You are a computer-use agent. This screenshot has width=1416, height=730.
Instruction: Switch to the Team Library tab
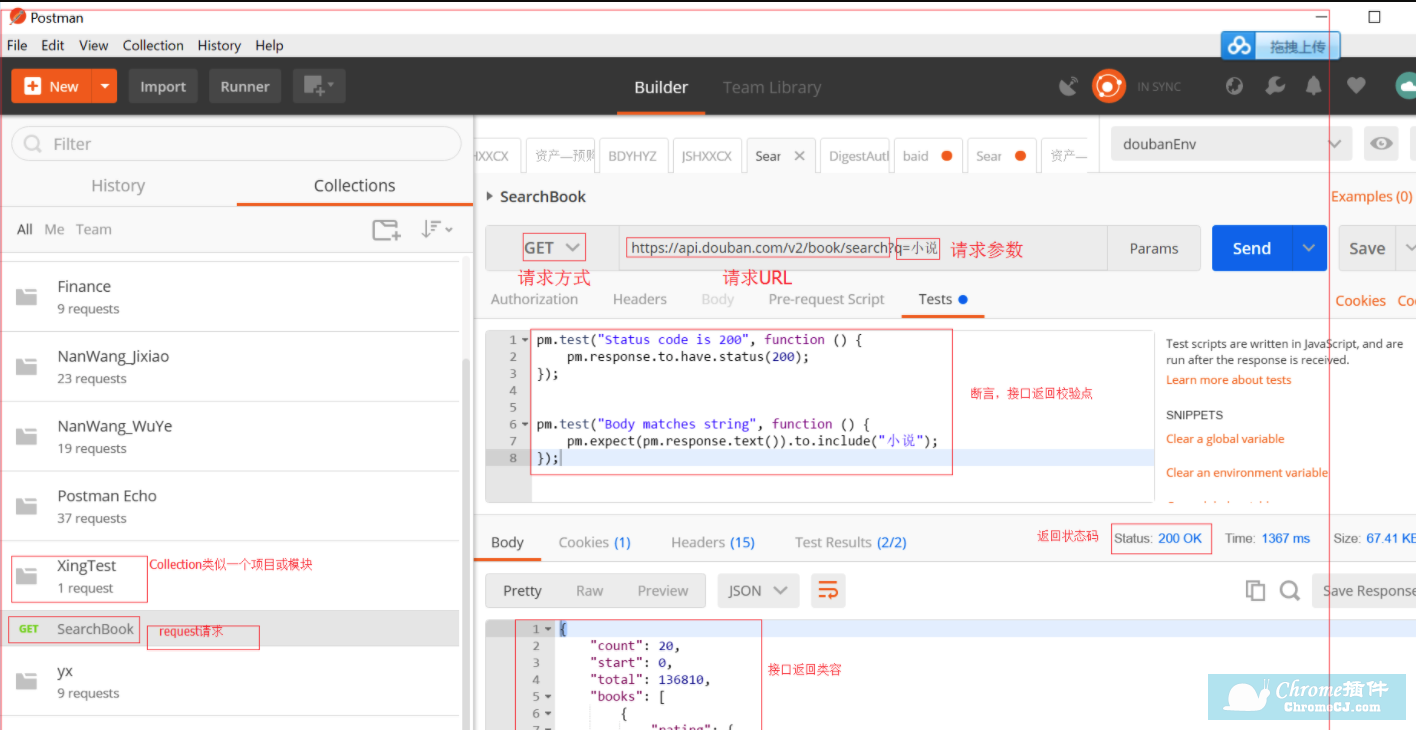click(x=772, y=87)
